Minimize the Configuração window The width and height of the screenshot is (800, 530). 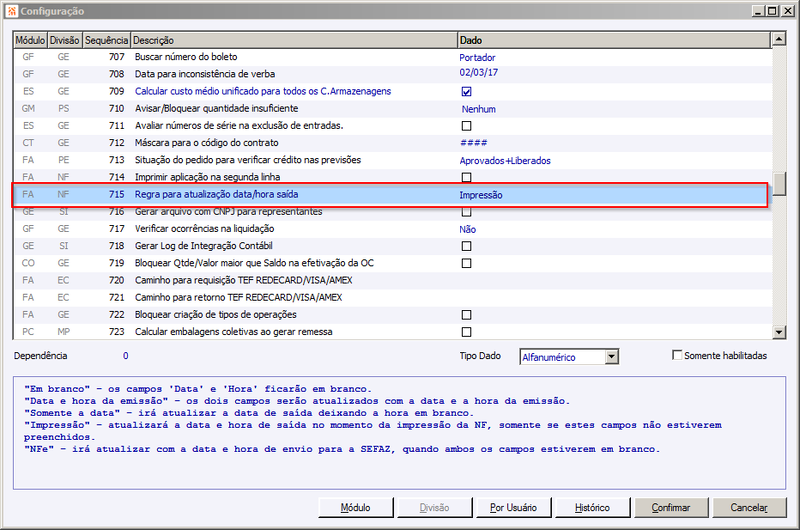tap(758, 11)
